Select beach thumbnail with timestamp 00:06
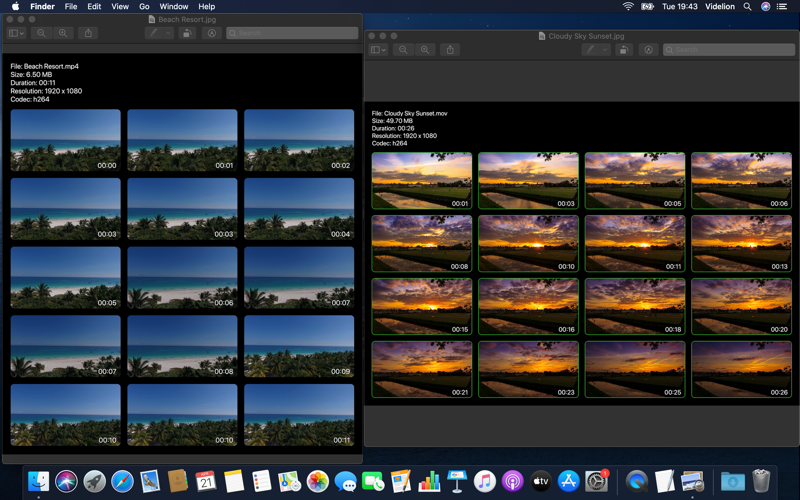Image resolution: width=800 pixels, height=500 pixels. point(182,278)
